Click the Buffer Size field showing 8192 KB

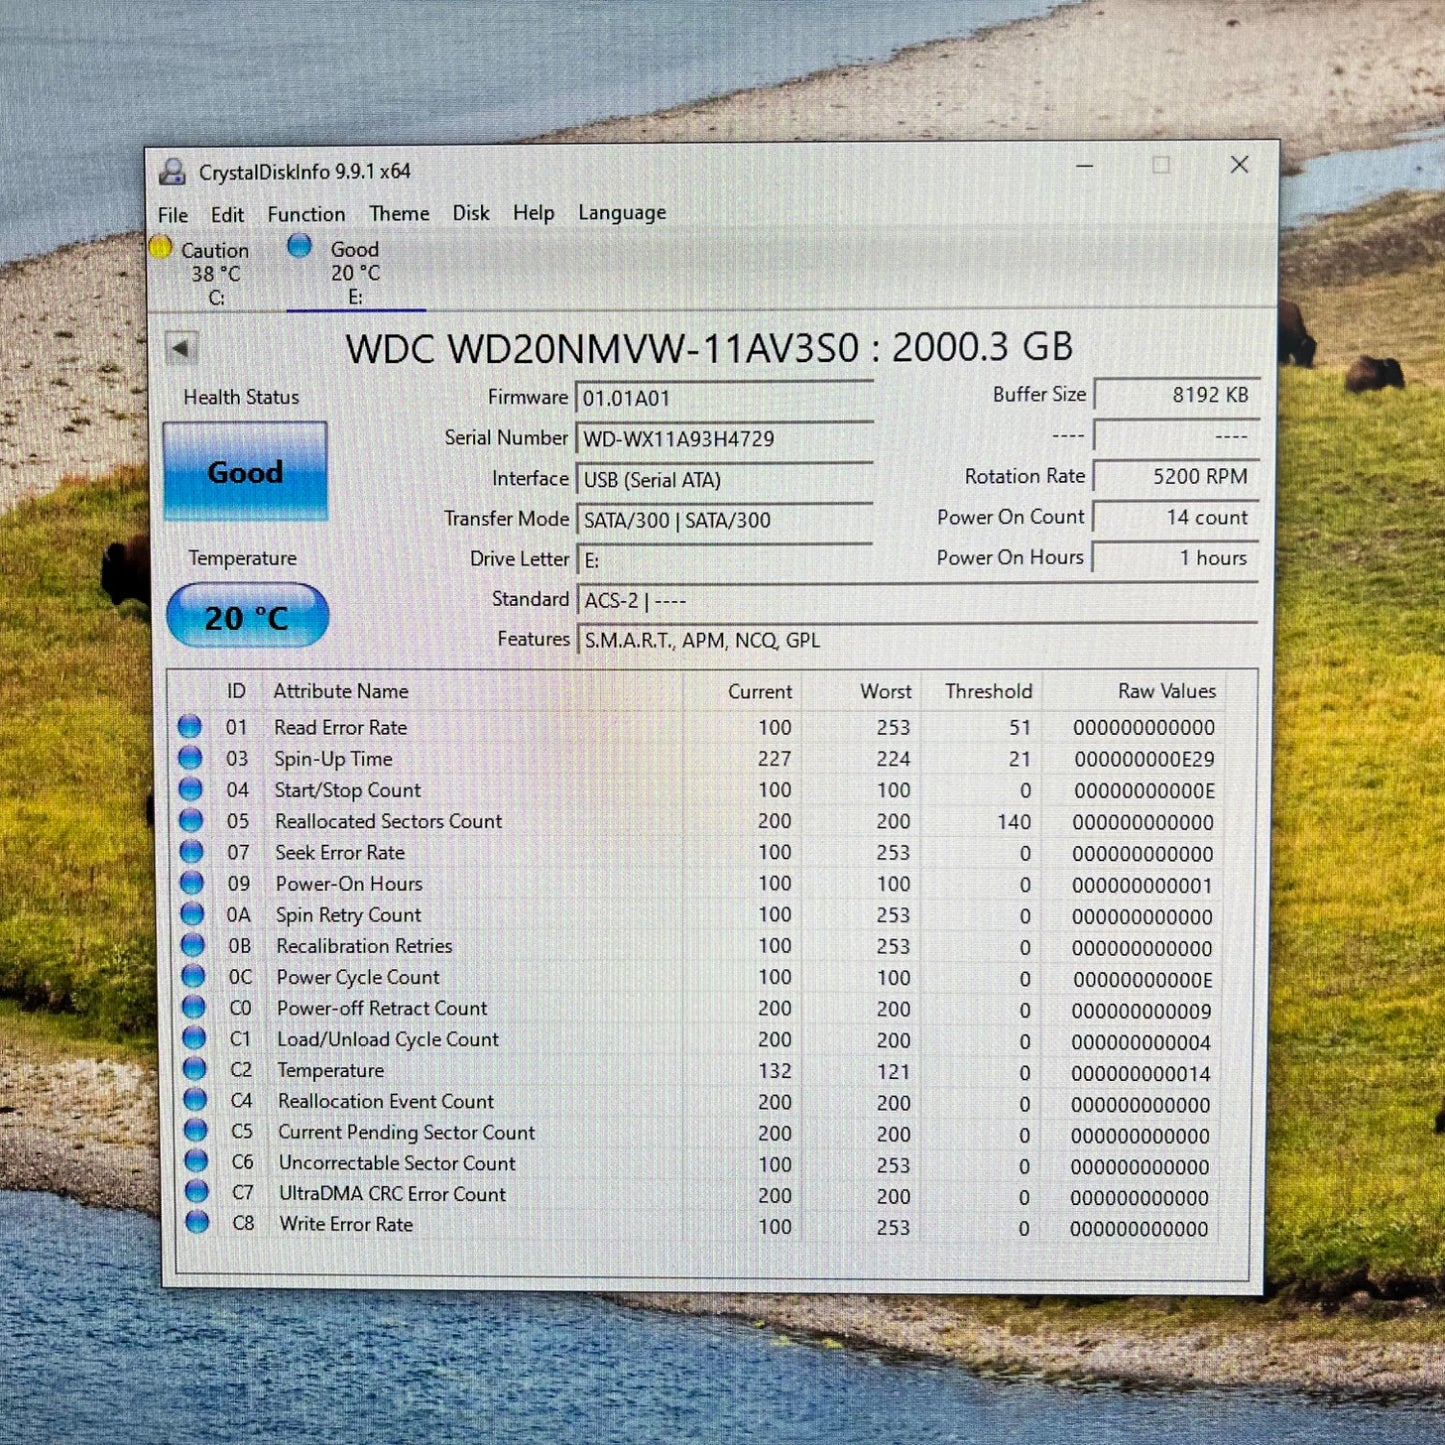[1176, 395]
